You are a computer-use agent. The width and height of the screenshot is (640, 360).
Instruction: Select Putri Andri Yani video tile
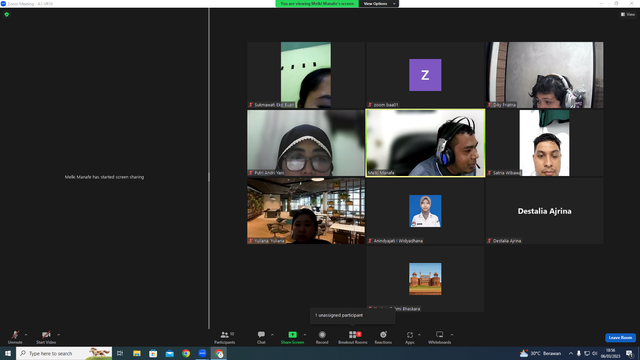pyautogui.click(x=306, y=143)
